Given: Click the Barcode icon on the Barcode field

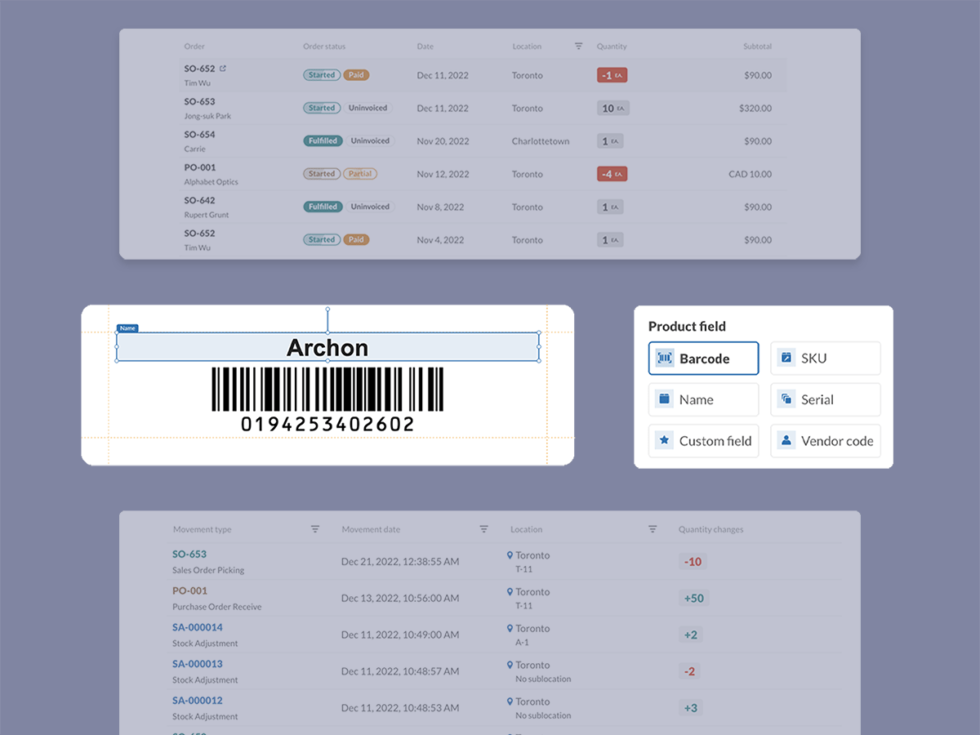Looking at the screenshot, I should point(664,357).
